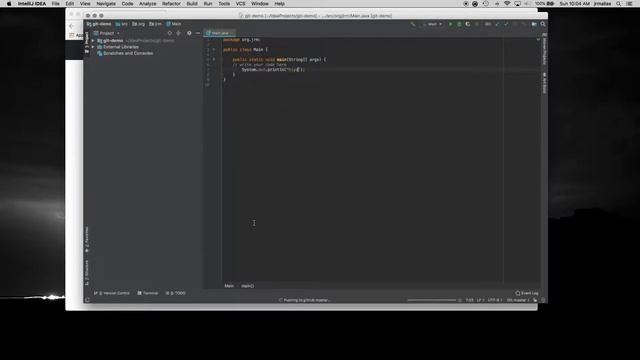Open the Build menu
Screen dimensions: 640x360
[192, 4]
